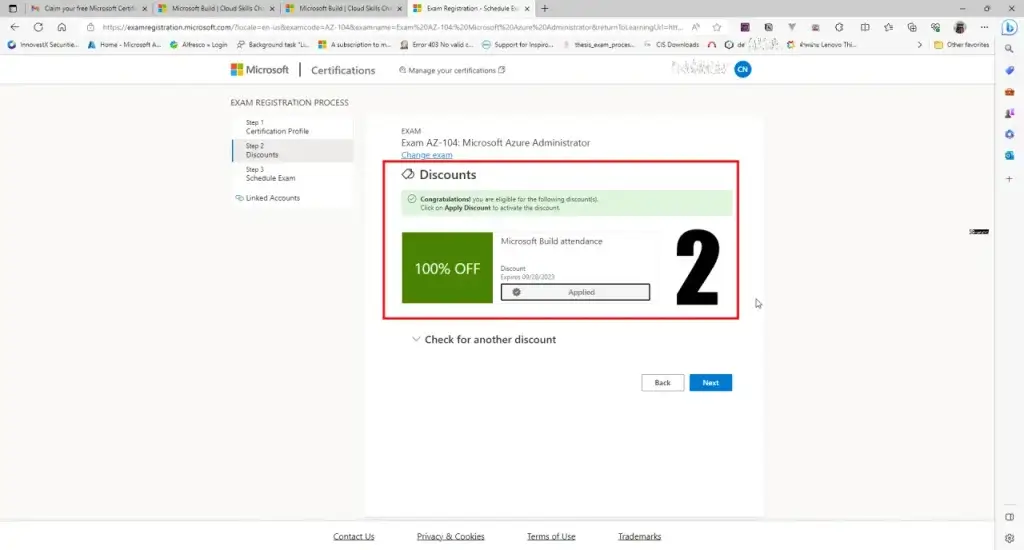
Task: View site information lock icon
Action: (90, 27)
